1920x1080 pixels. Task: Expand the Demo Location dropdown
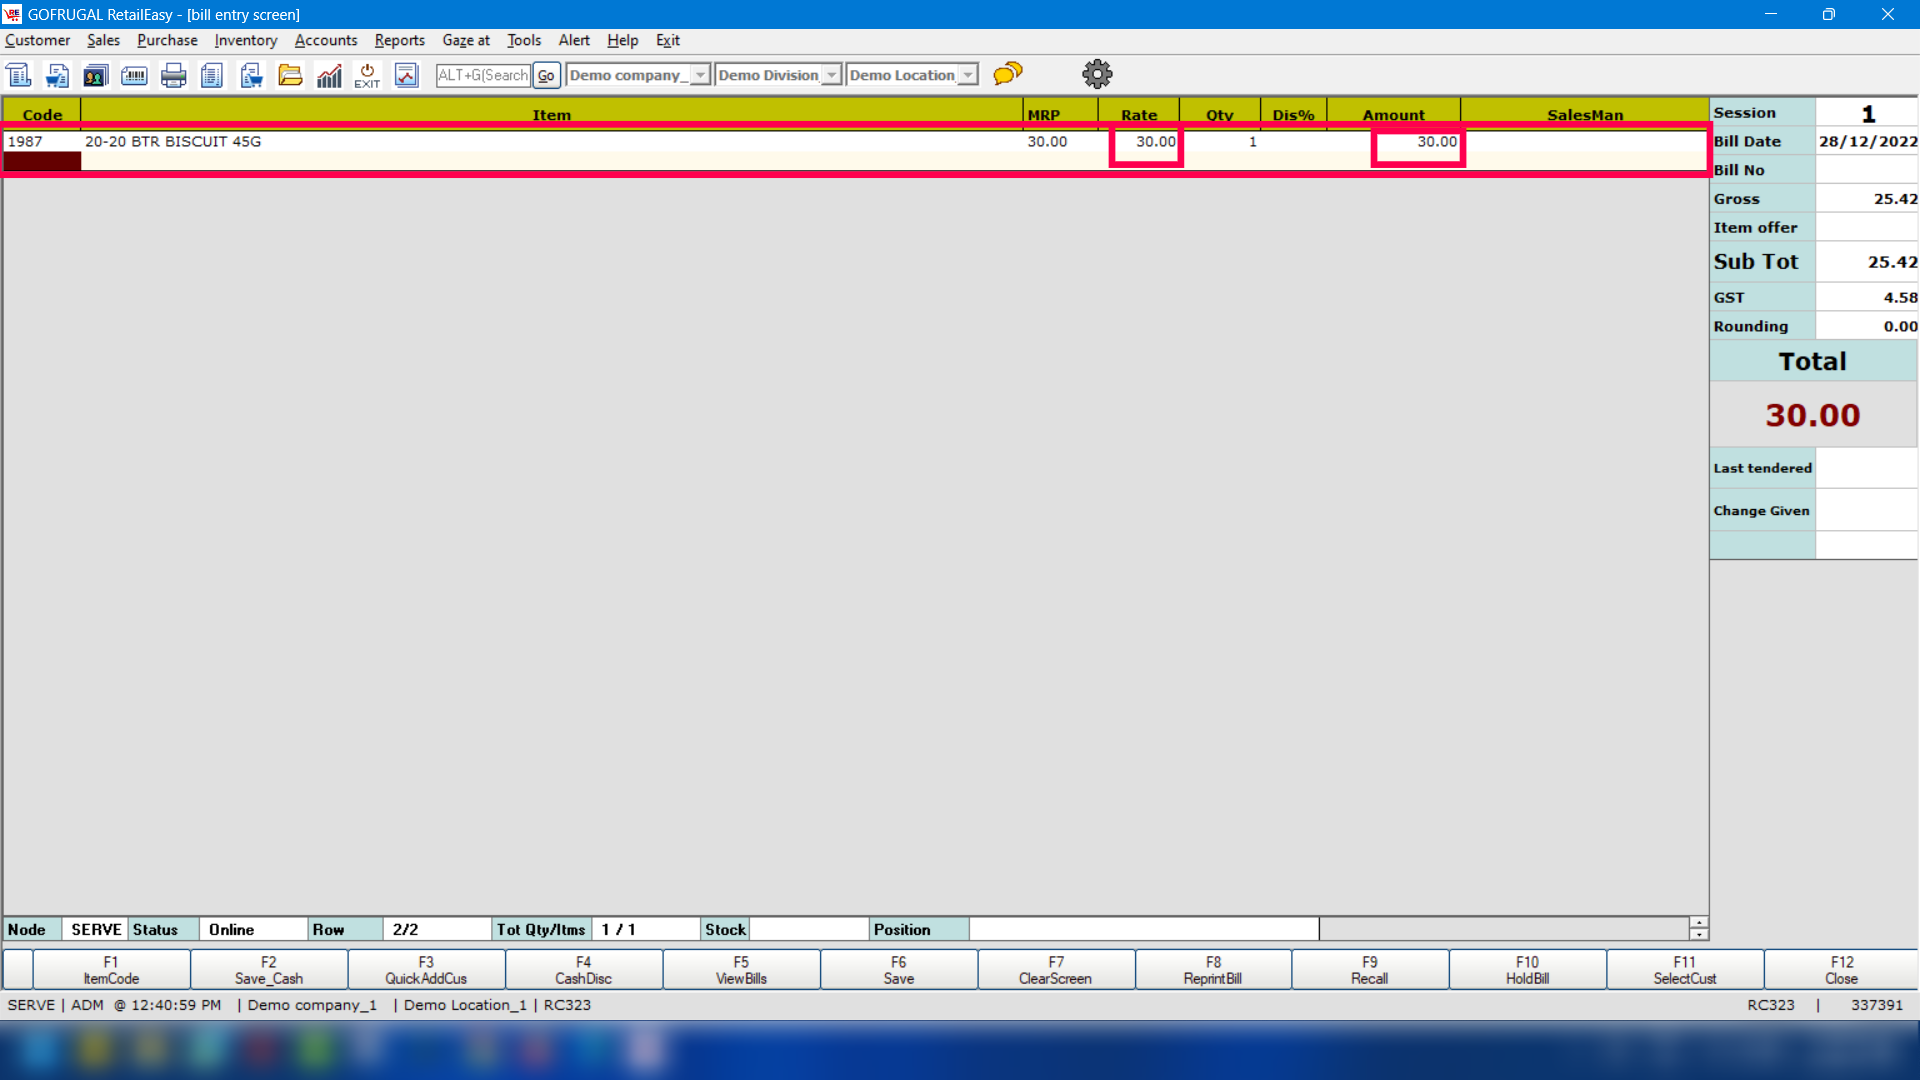pos(967,75)
